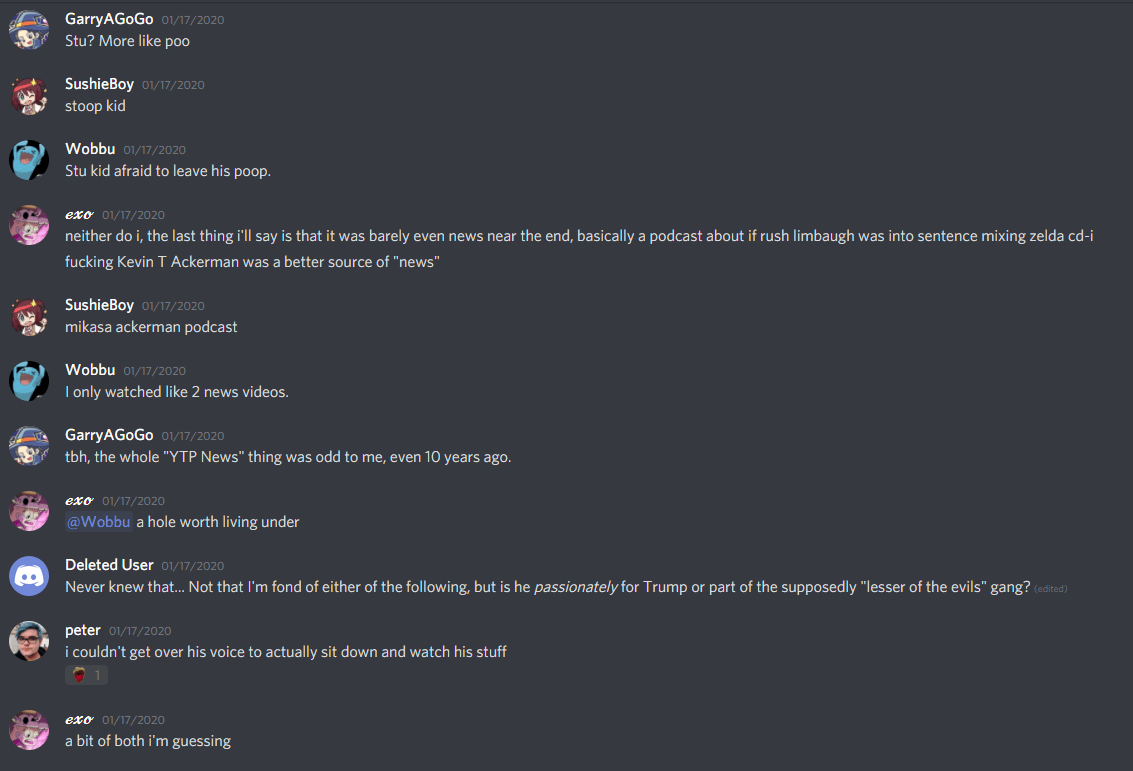Click Wobbu's avatar beside "Stu kid afraid" message
This screenshot has height=771, width=1133.
pos(29,160)
